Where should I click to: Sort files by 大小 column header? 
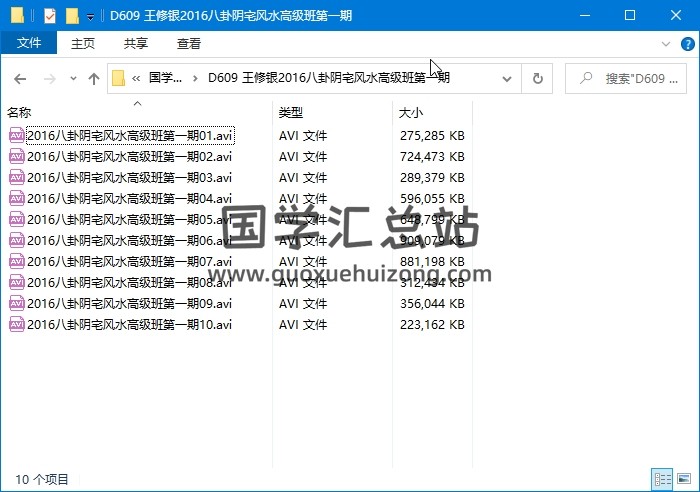coord(411,113)
